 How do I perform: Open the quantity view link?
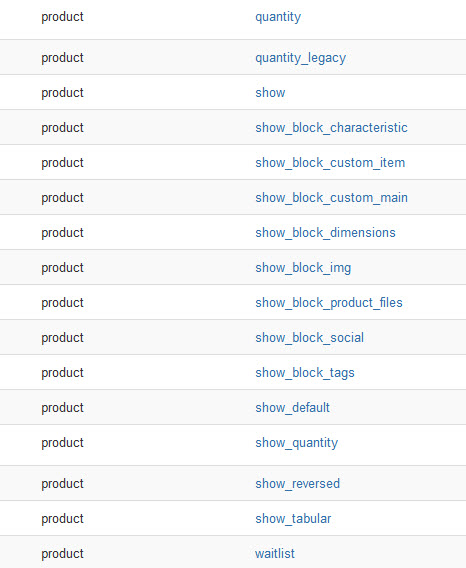(278, 17)
